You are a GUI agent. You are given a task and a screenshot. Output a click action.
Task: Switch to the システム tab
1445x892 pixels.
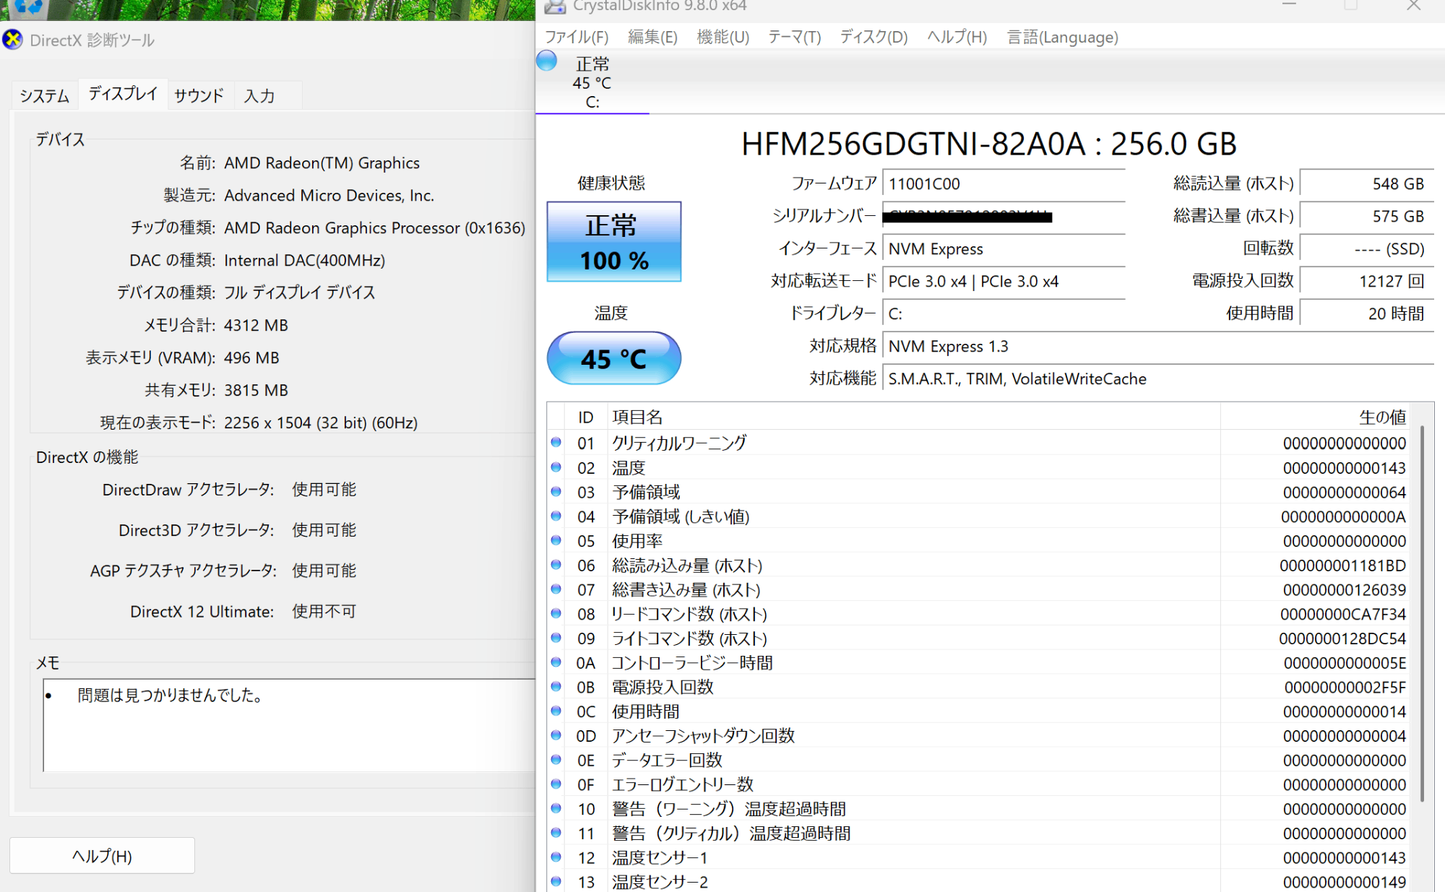[x=45, y=96]
